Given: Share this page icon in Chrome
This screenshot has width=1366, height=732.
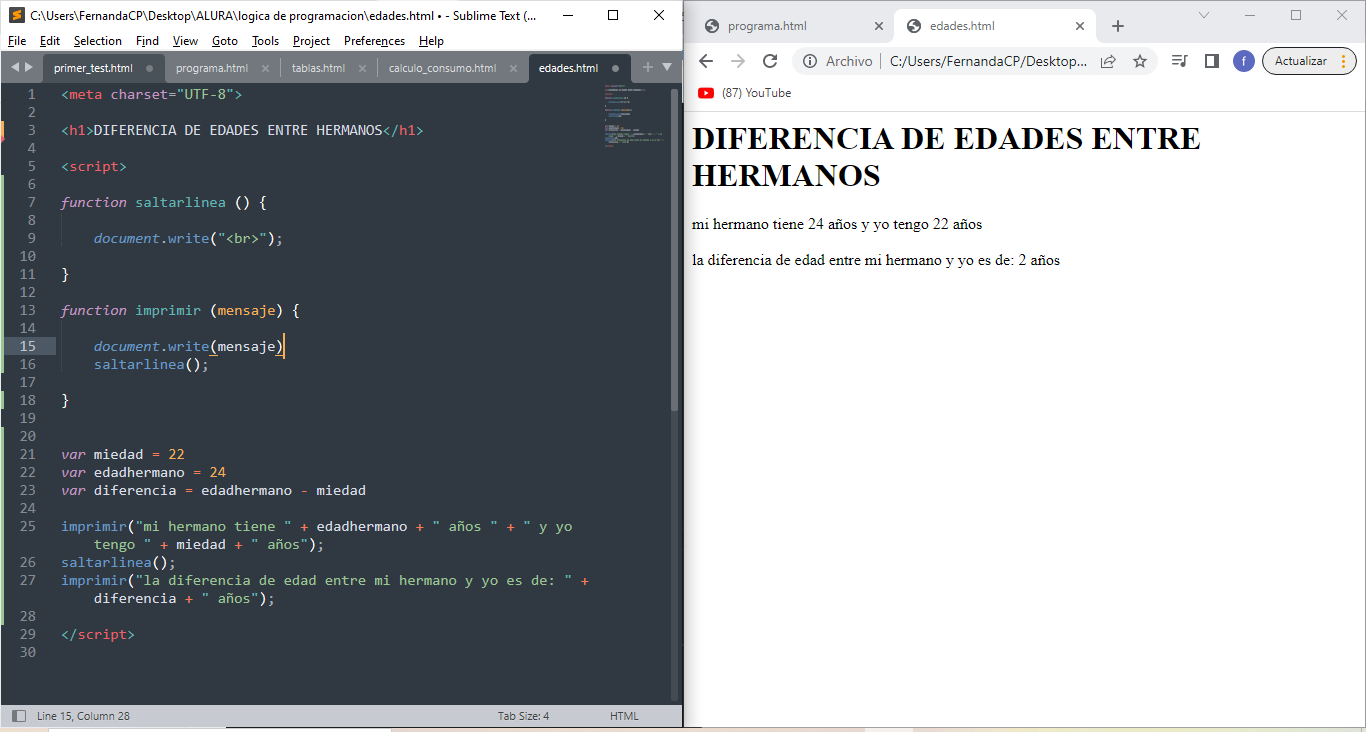Looking at the screenshot, I should (x=1108, y=61).
